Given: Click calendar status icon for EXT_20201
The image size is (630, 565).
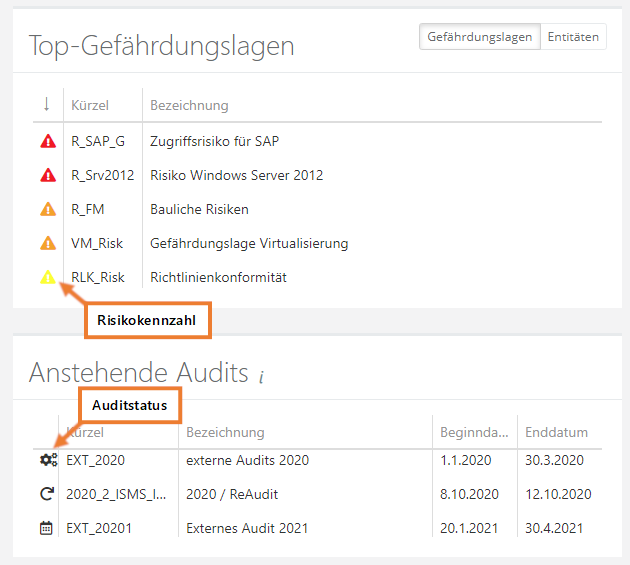Looking at the screenshot, I should [46, 528].
